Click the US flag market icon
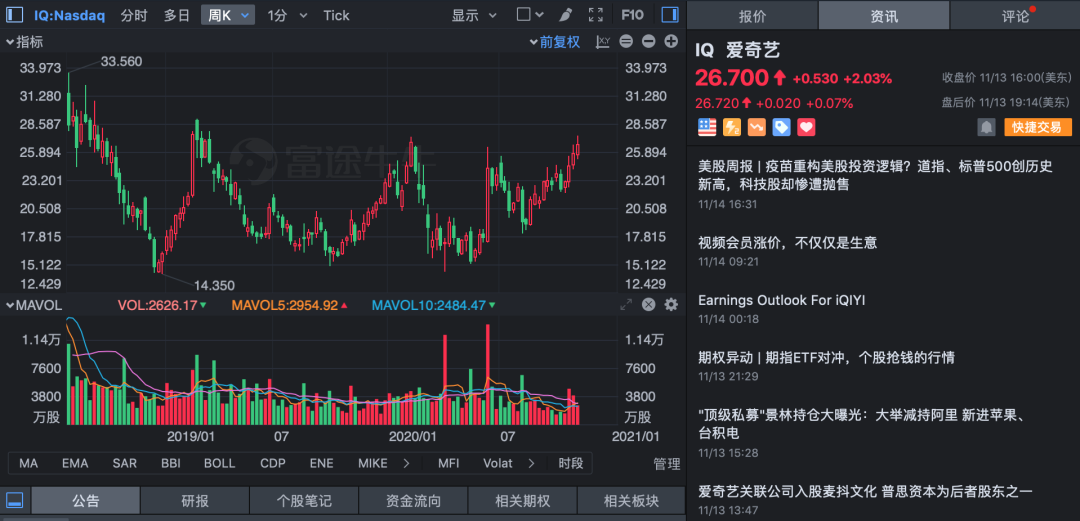1080x521 pixels. click(707, 127)
